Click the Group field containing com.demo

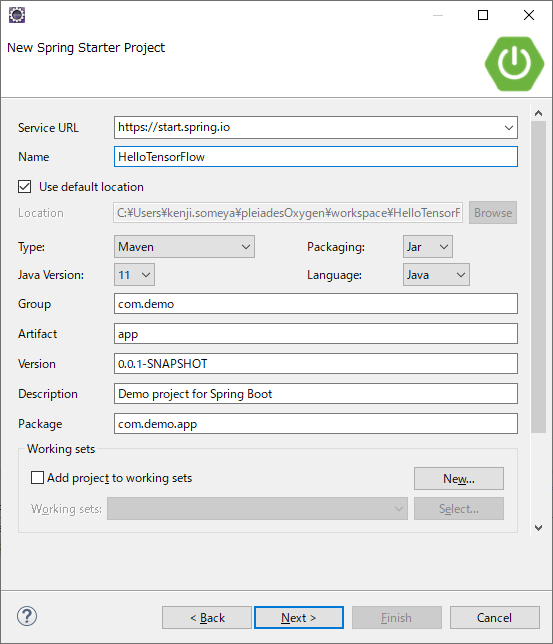316,304
